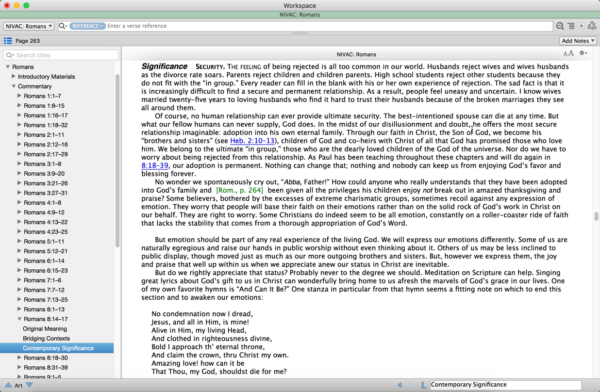
Task: Open the NIVAC: Romans module dropdown
Action: click(x=29, y=26)
